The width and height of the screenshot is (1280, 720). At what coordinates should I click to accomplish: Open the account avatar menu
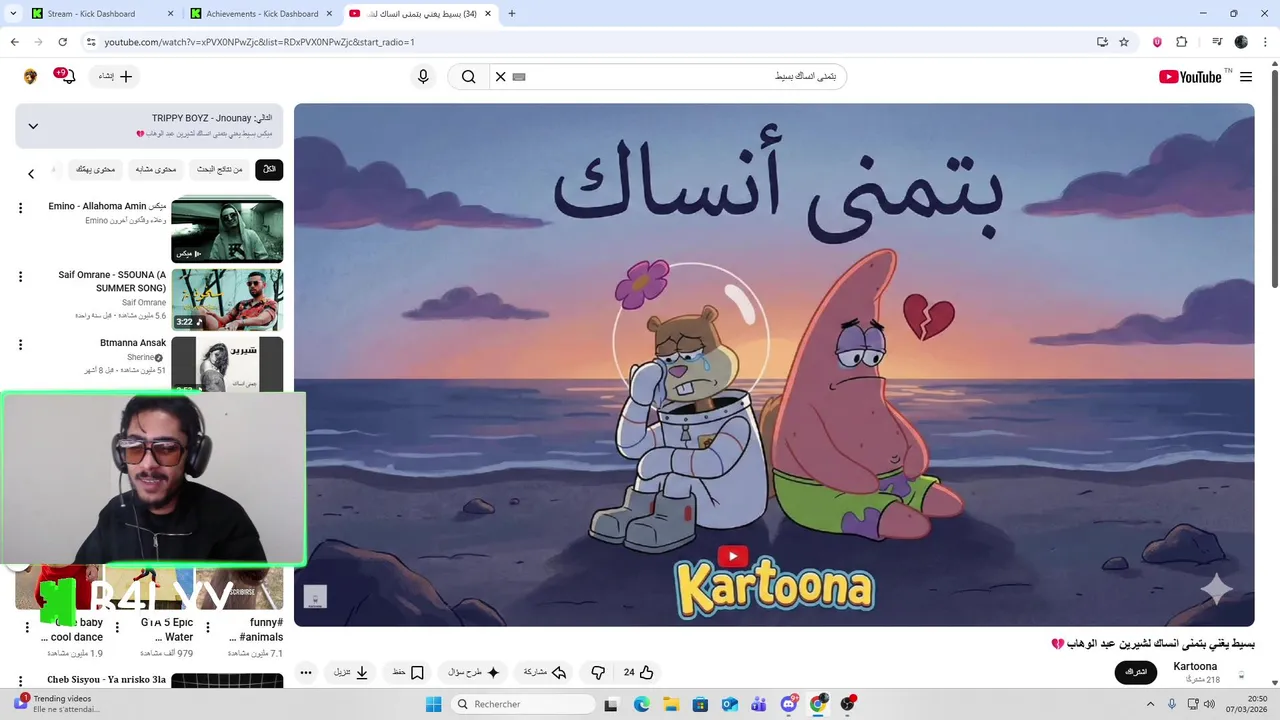tap(30, 77)
